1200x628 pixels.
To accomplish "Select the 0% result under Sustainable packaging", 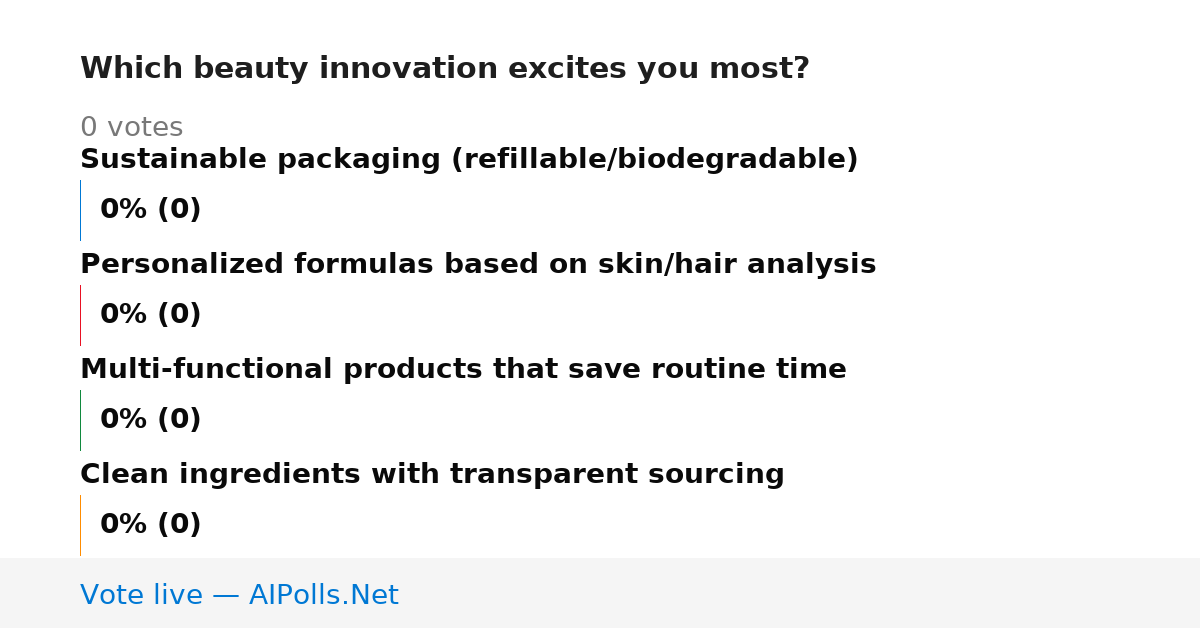I will click(x=151, y=210).
